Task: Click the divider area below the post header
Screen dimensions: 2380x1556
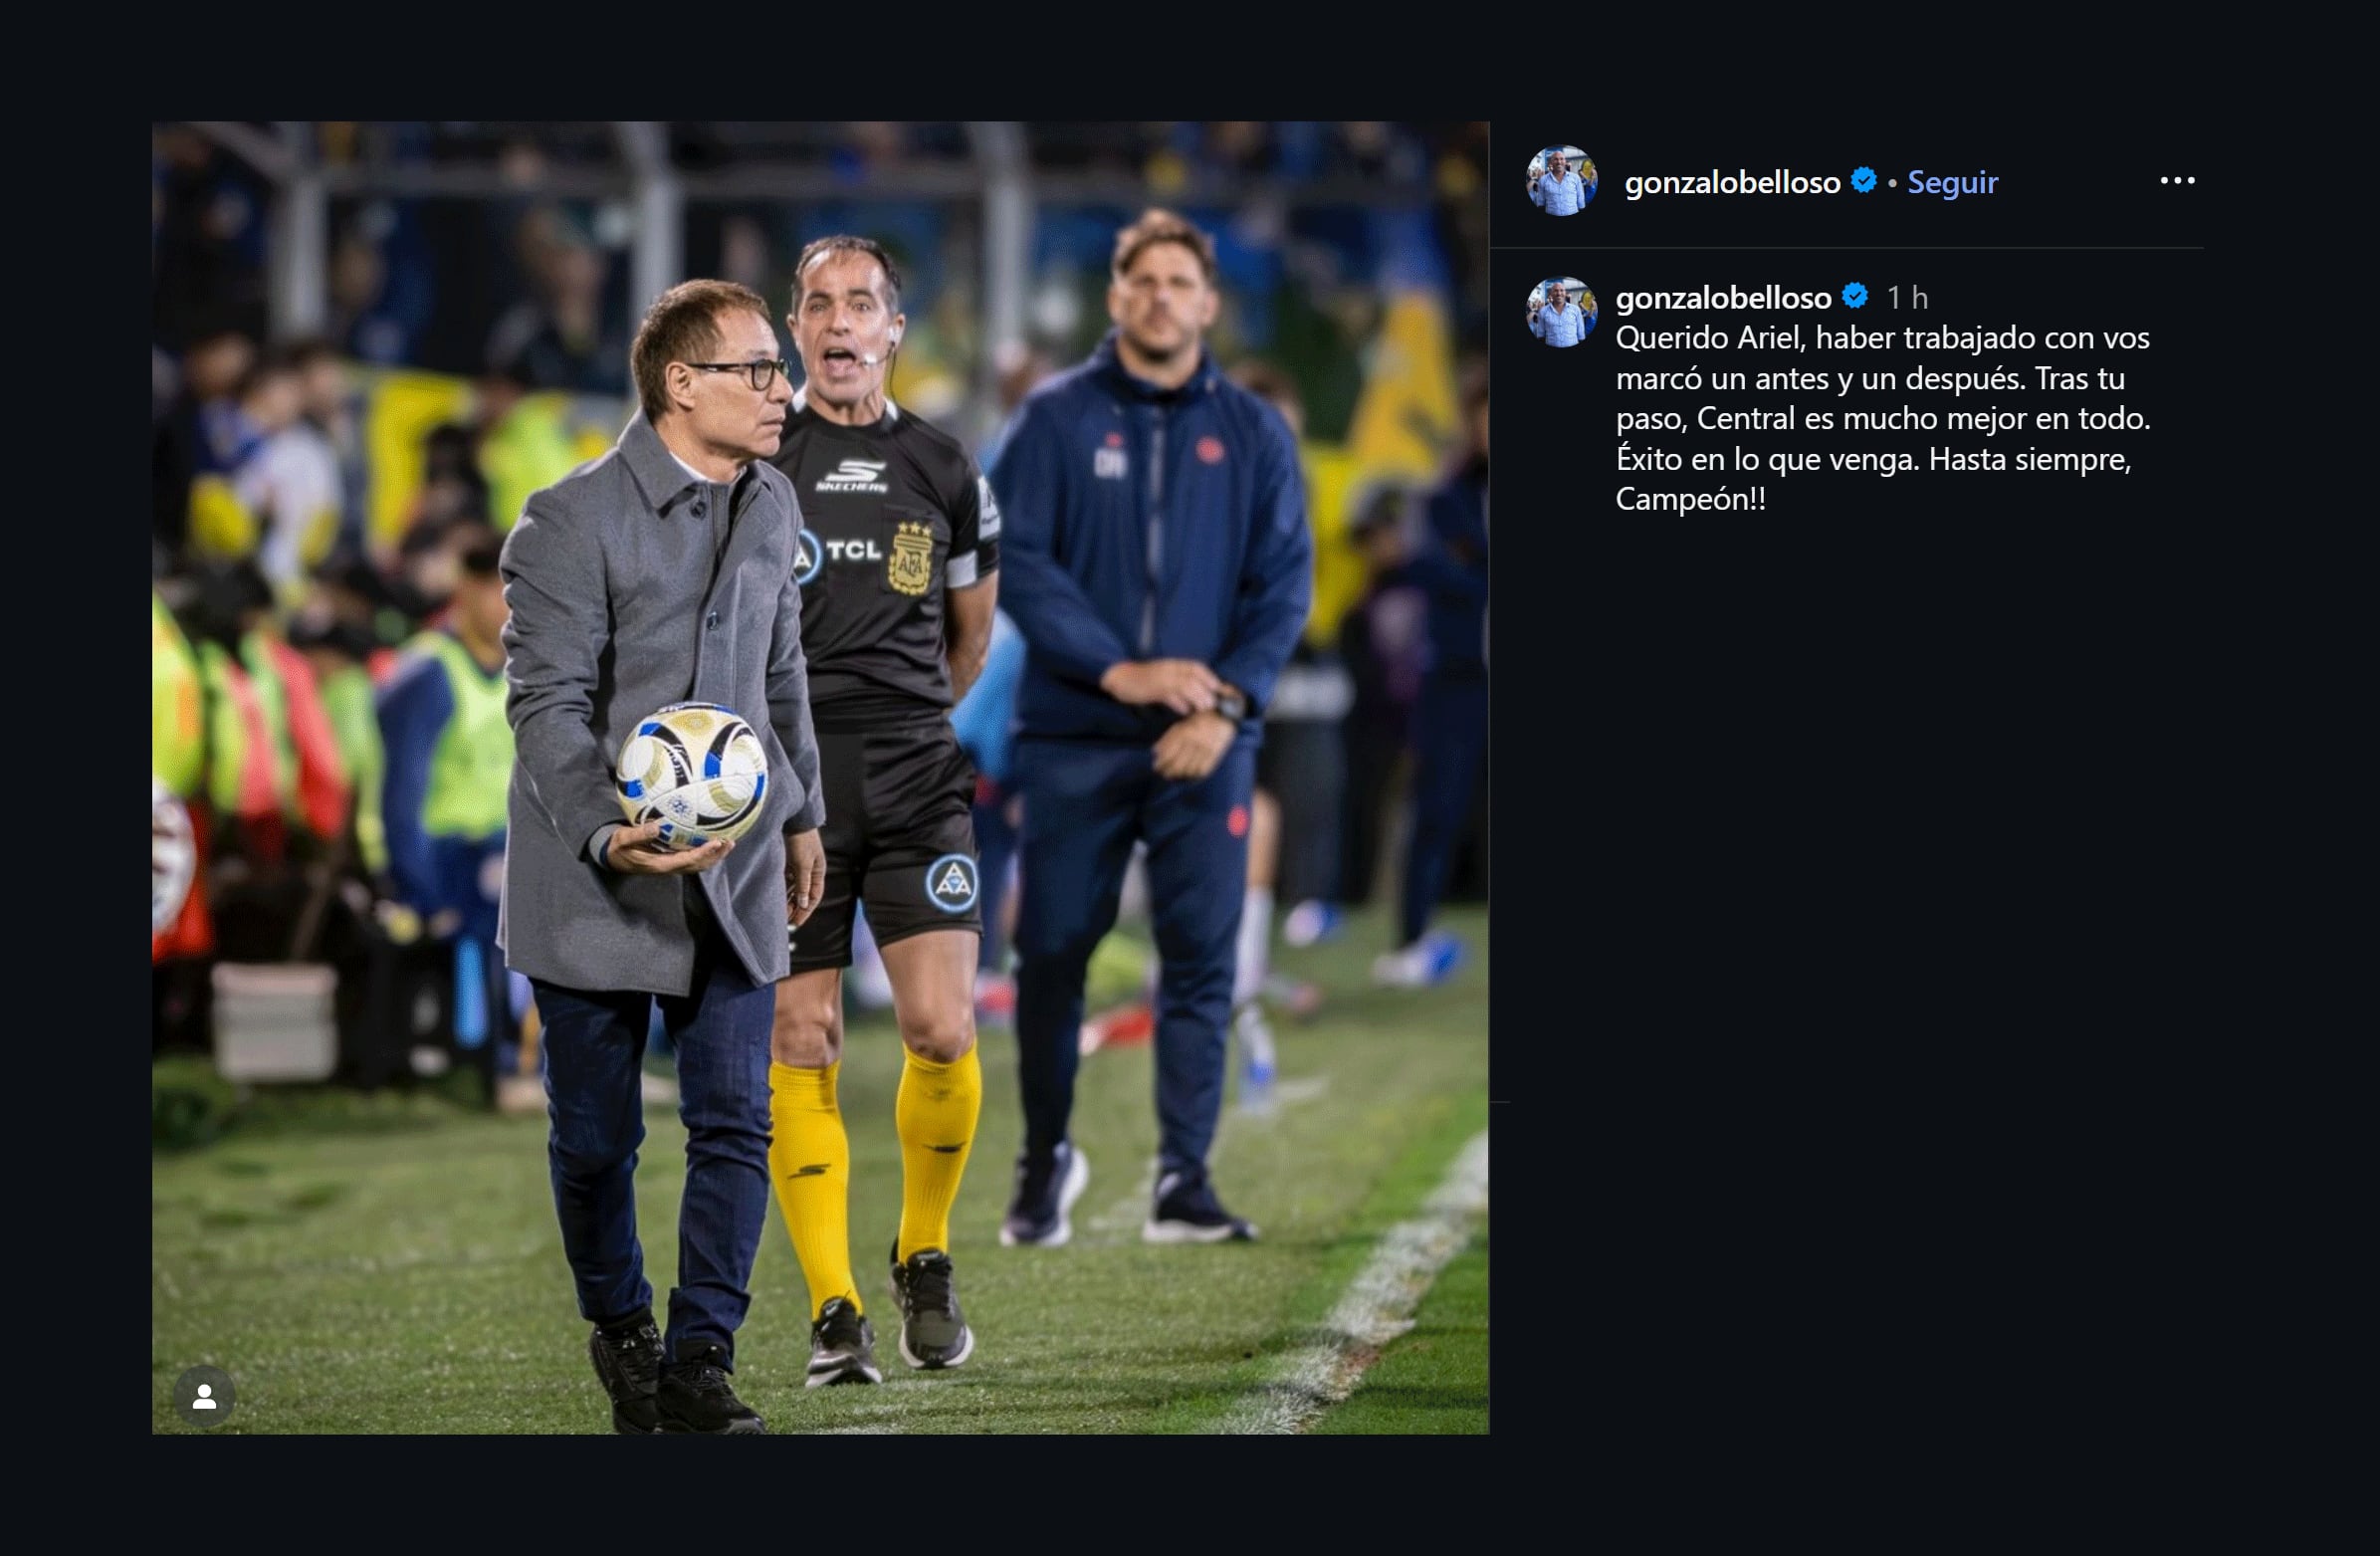Action: coord(1850,248)
